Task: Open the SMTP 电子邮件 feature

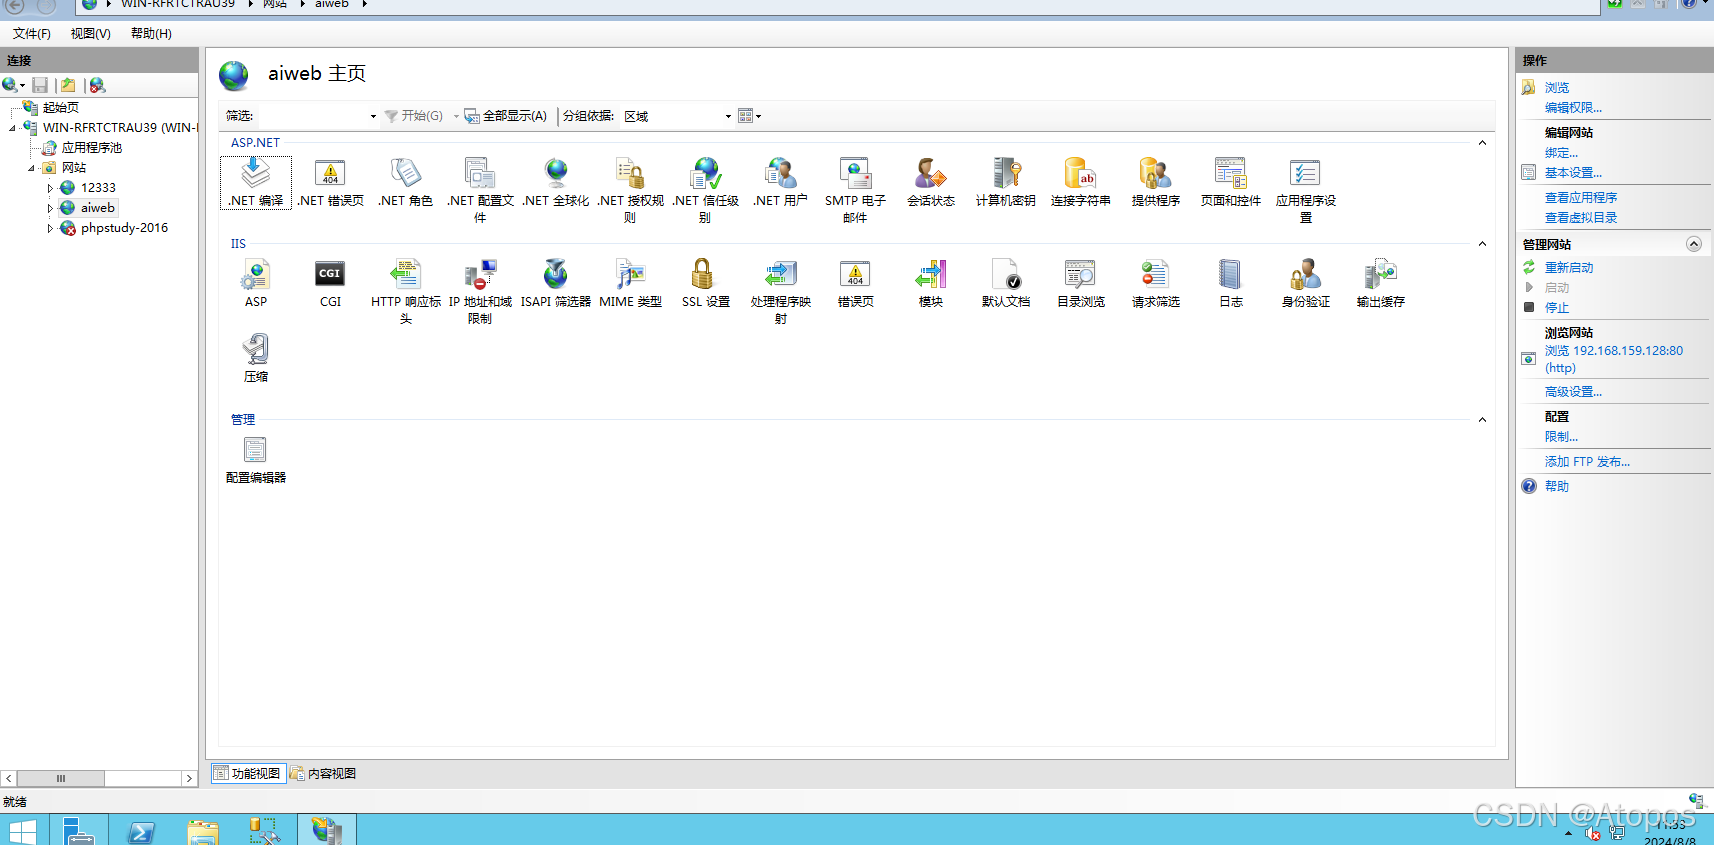Action: (855, 190)
